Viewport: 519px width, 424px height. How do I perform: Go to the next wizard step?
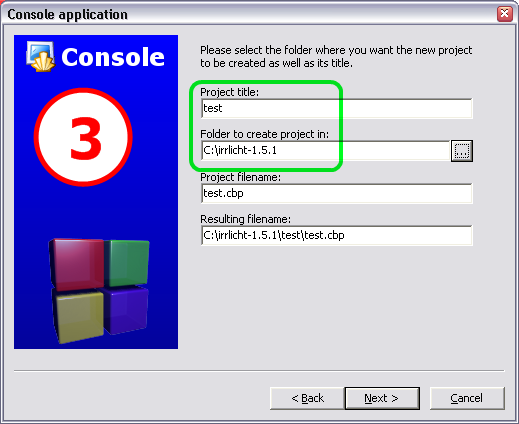382,398
